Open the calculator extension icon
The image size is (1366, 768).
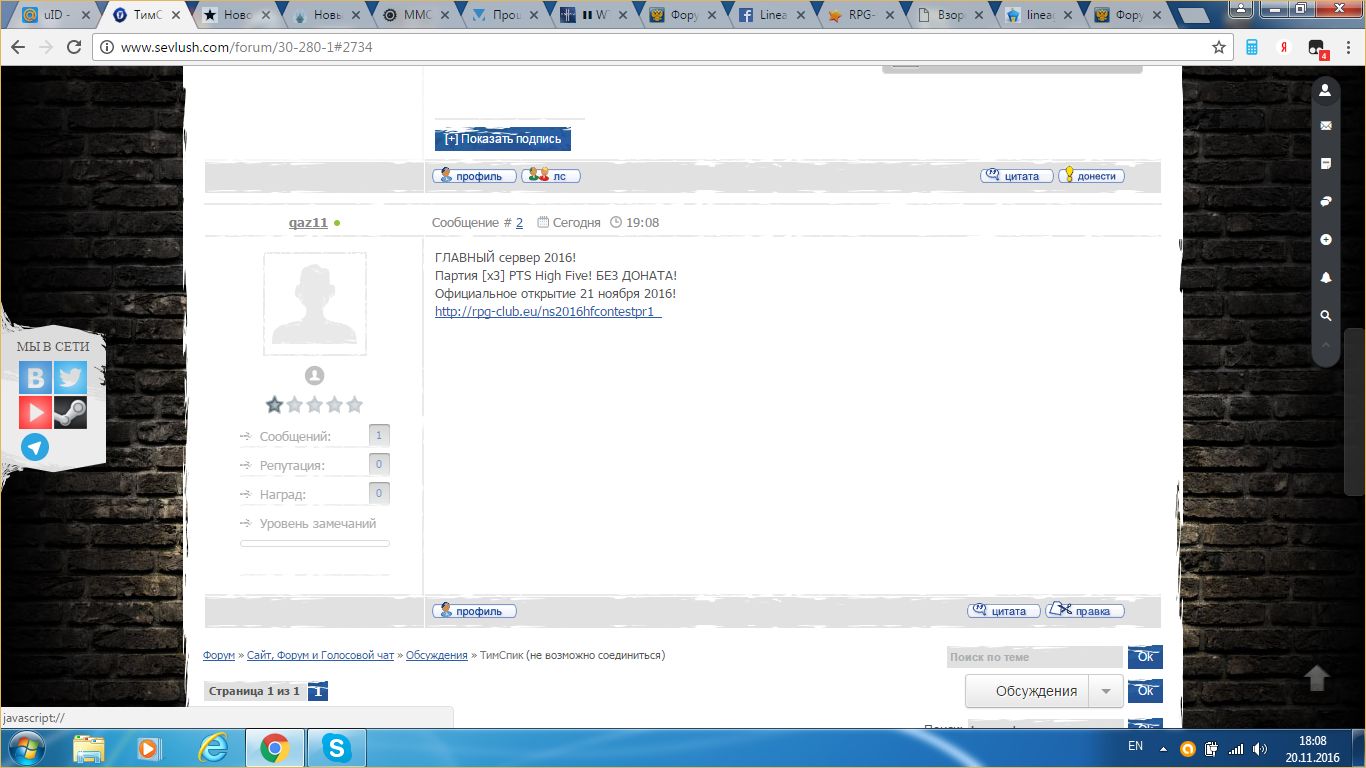tap(1251, 47)
